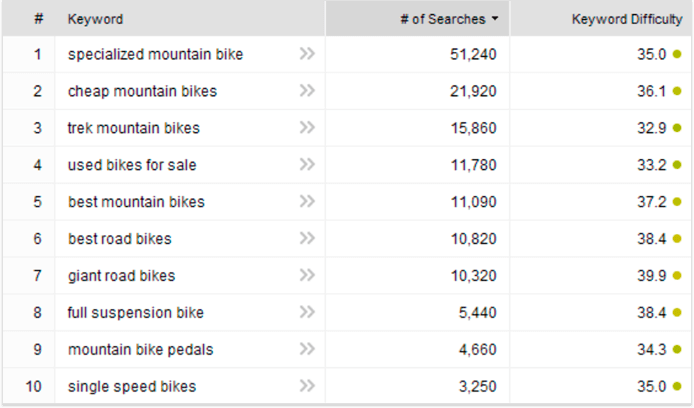Image resolution: width=694 pixels, height=408 pixels.
Task: Click double-chevron beside full suspension bike
Action: coord(307,312)
